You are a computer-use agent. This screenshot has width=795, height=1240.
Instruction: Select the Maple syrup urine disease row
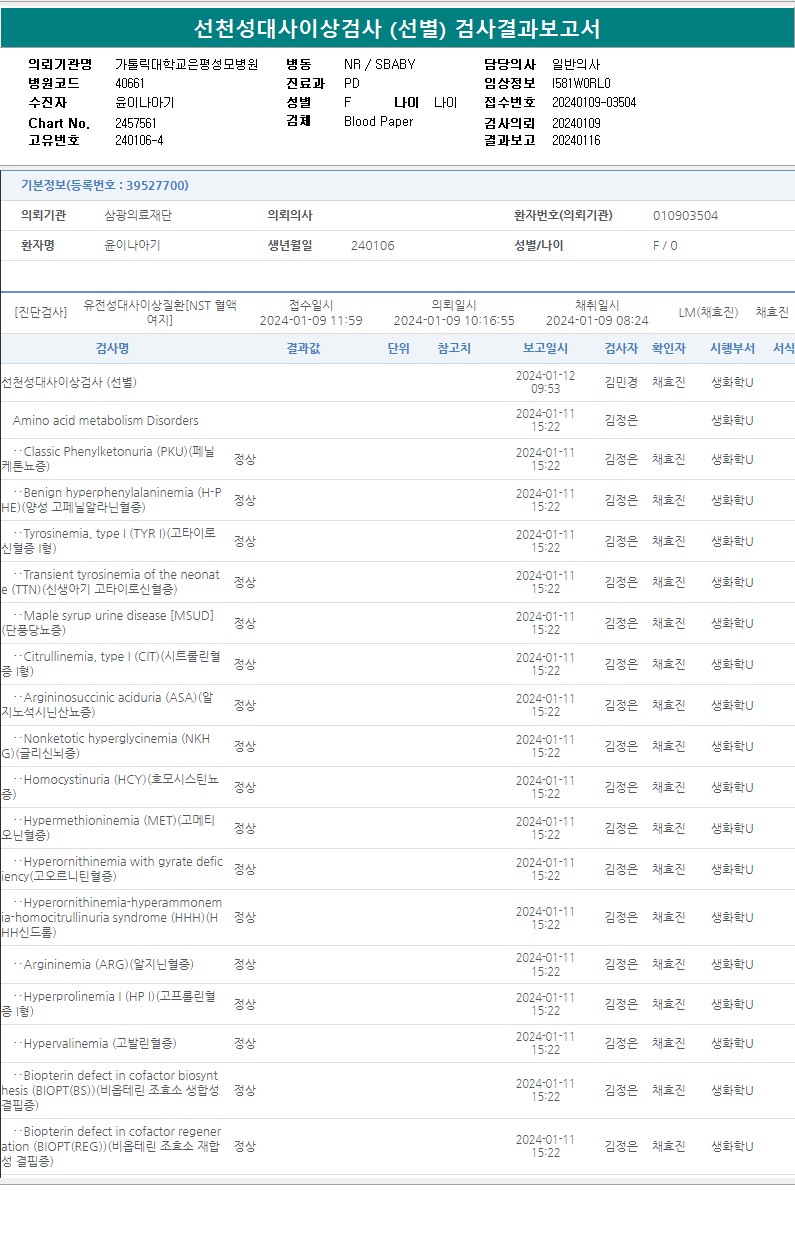pyautogui.click(x=398, y=623)
